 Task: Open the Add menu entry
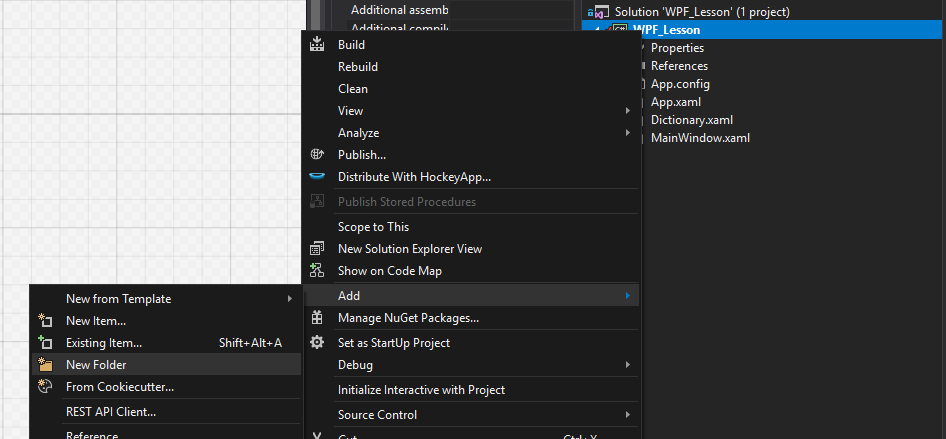471,295
